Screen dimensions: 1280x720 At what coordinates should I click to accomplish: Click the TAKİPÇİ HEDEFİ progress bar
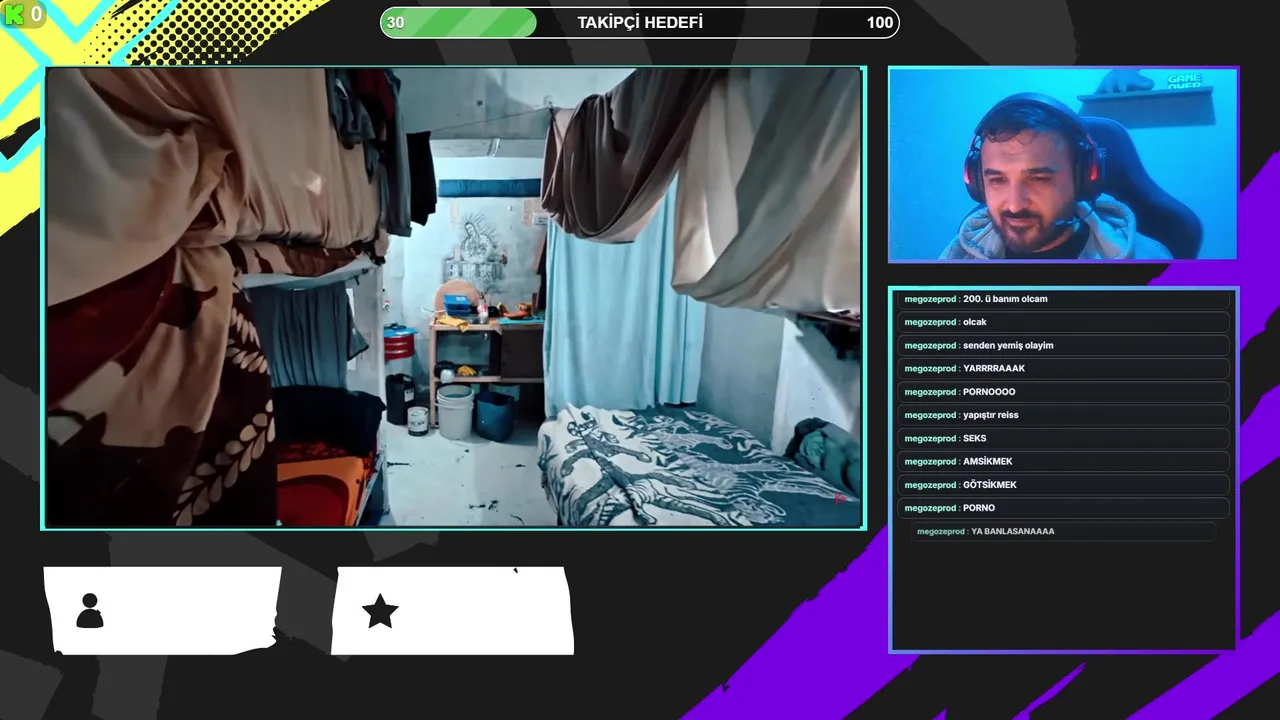pyautogui.click(x=640, y=22)
